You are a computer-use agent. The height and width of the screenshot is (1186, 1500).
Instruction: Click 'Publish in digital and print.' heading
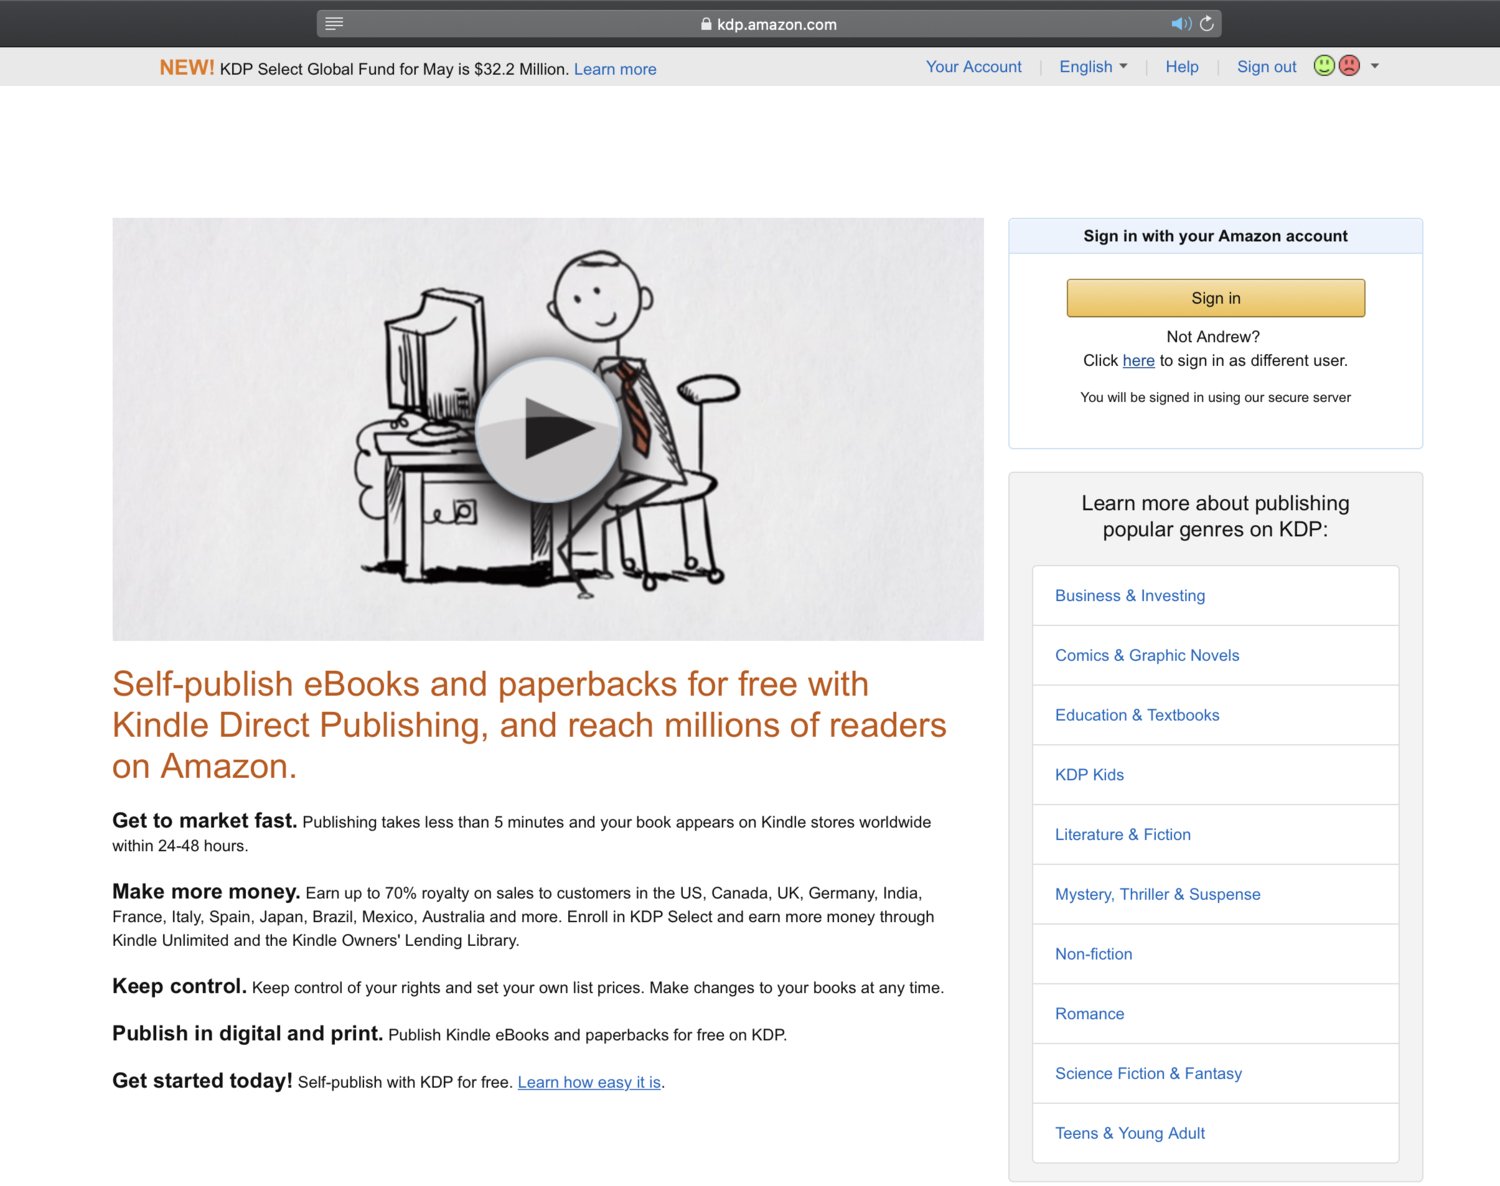[x=247, y=1033]
